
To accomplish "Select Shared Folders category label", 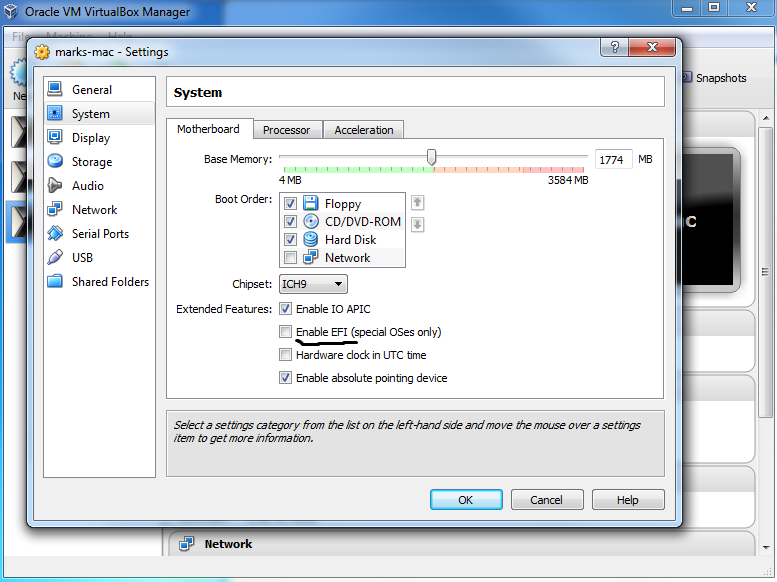I will [x=111, y=282].
